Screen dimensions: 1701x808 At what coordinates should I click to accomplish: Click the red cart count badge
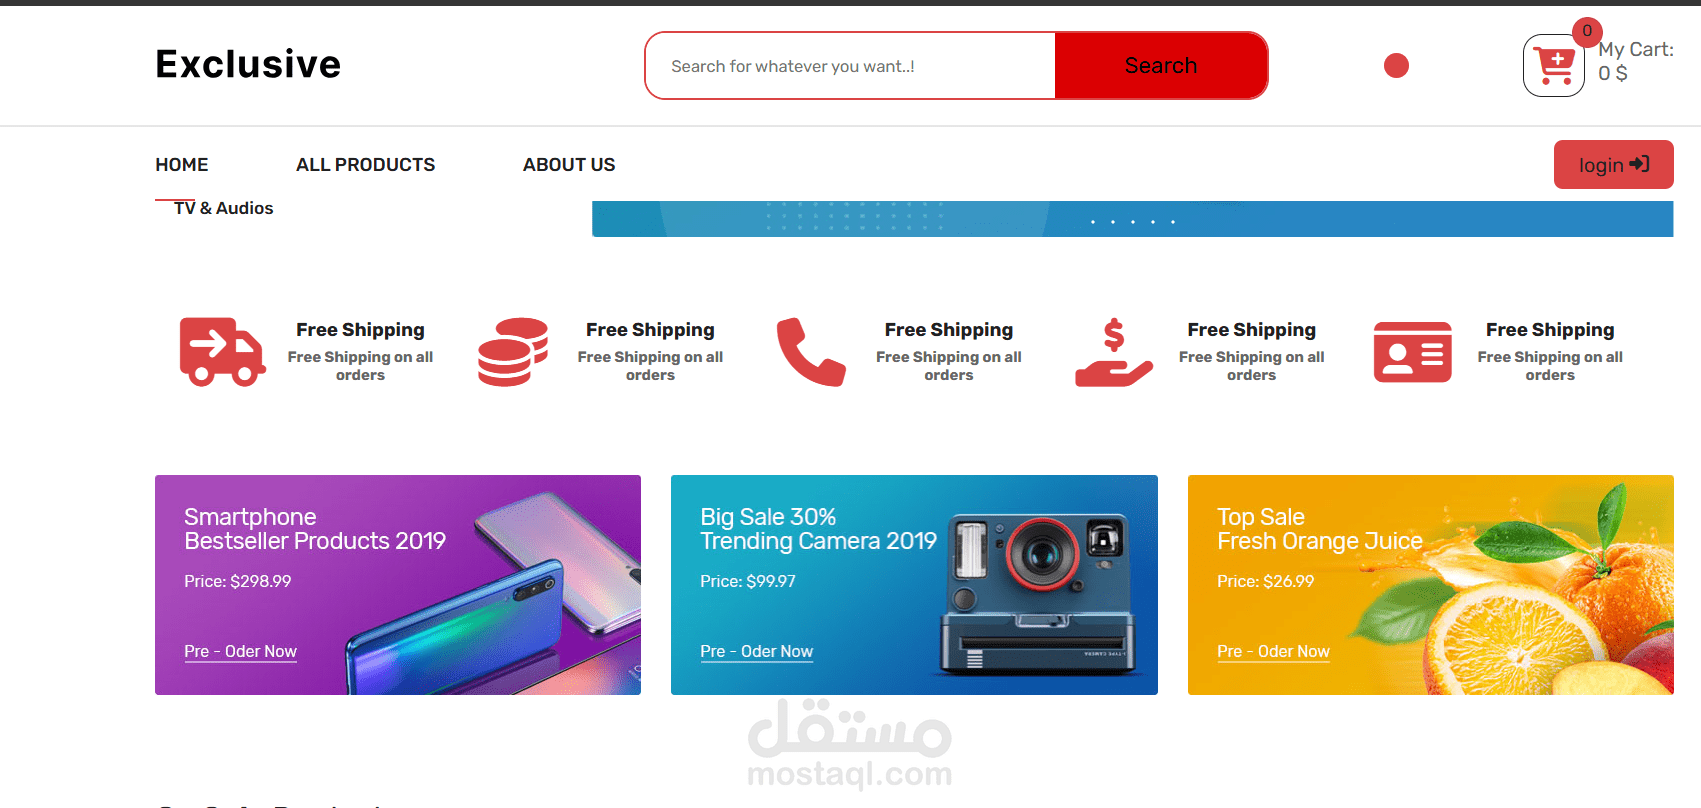[x=1587, y=32]
